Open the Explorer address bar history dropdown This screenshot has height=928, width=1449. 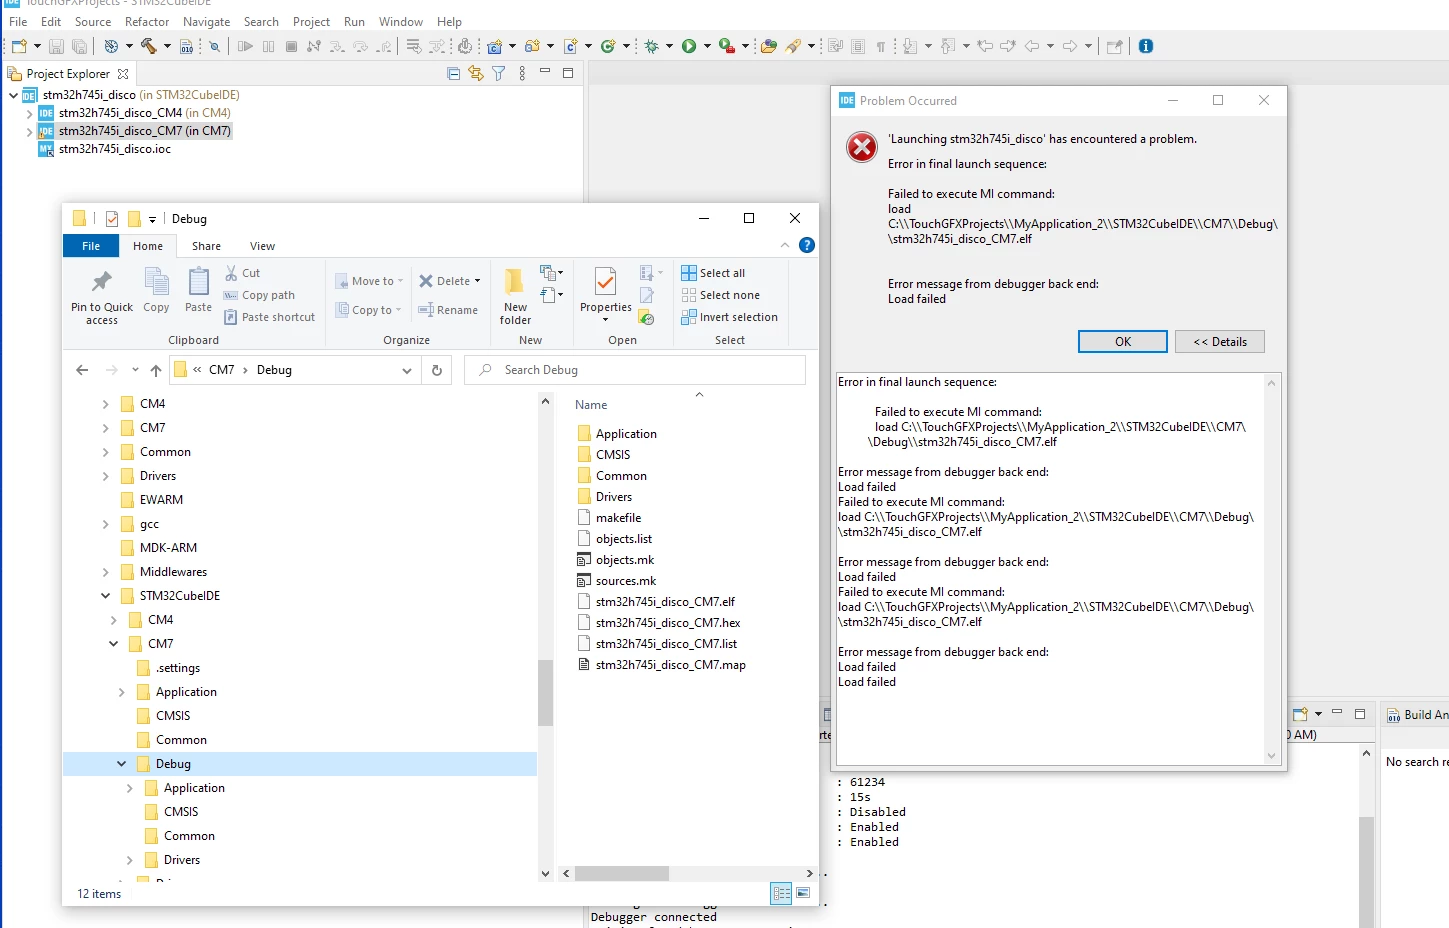pyautogui.click(x=407, y=370)
